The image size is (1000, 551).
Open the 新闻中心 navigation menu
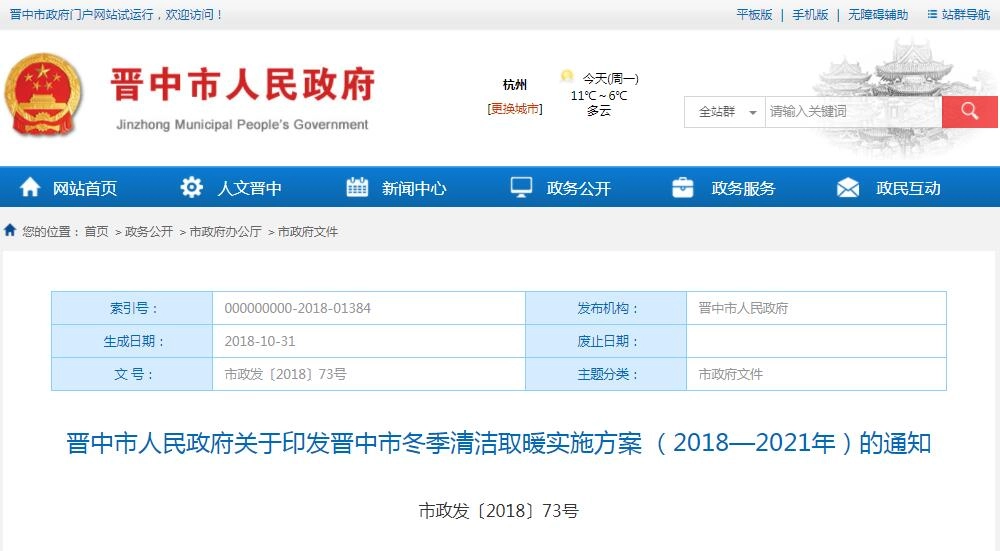pyautogui.click(x=413, y=188)
